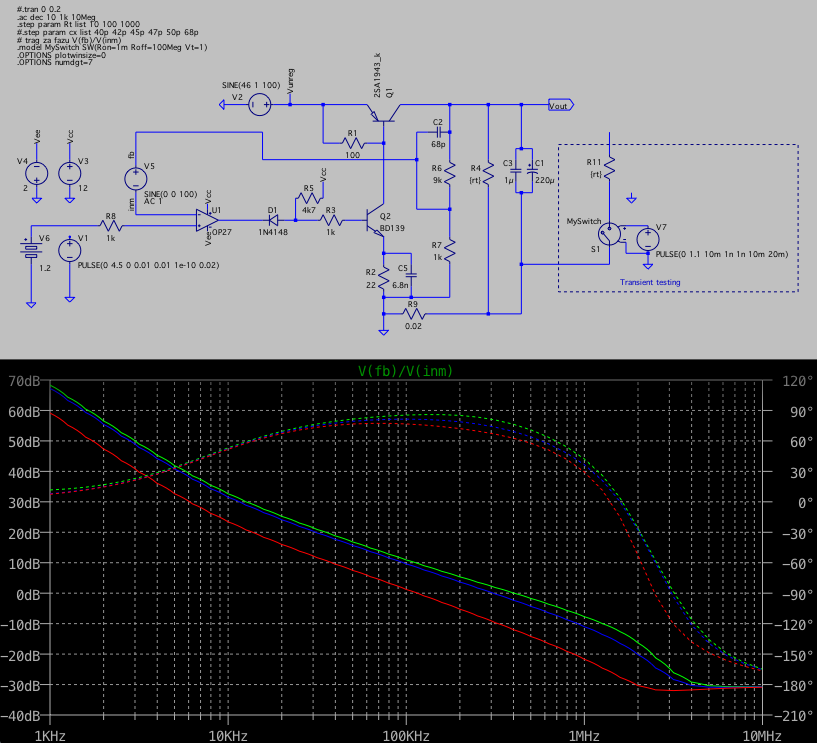Click the ground symbol below R2
The image size is (817, 743).
coord(383,331)
